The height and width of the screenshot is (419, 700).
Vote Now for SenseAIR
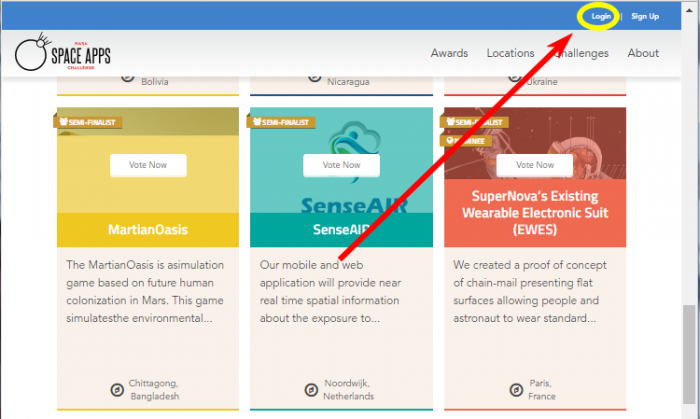(342, 165)
